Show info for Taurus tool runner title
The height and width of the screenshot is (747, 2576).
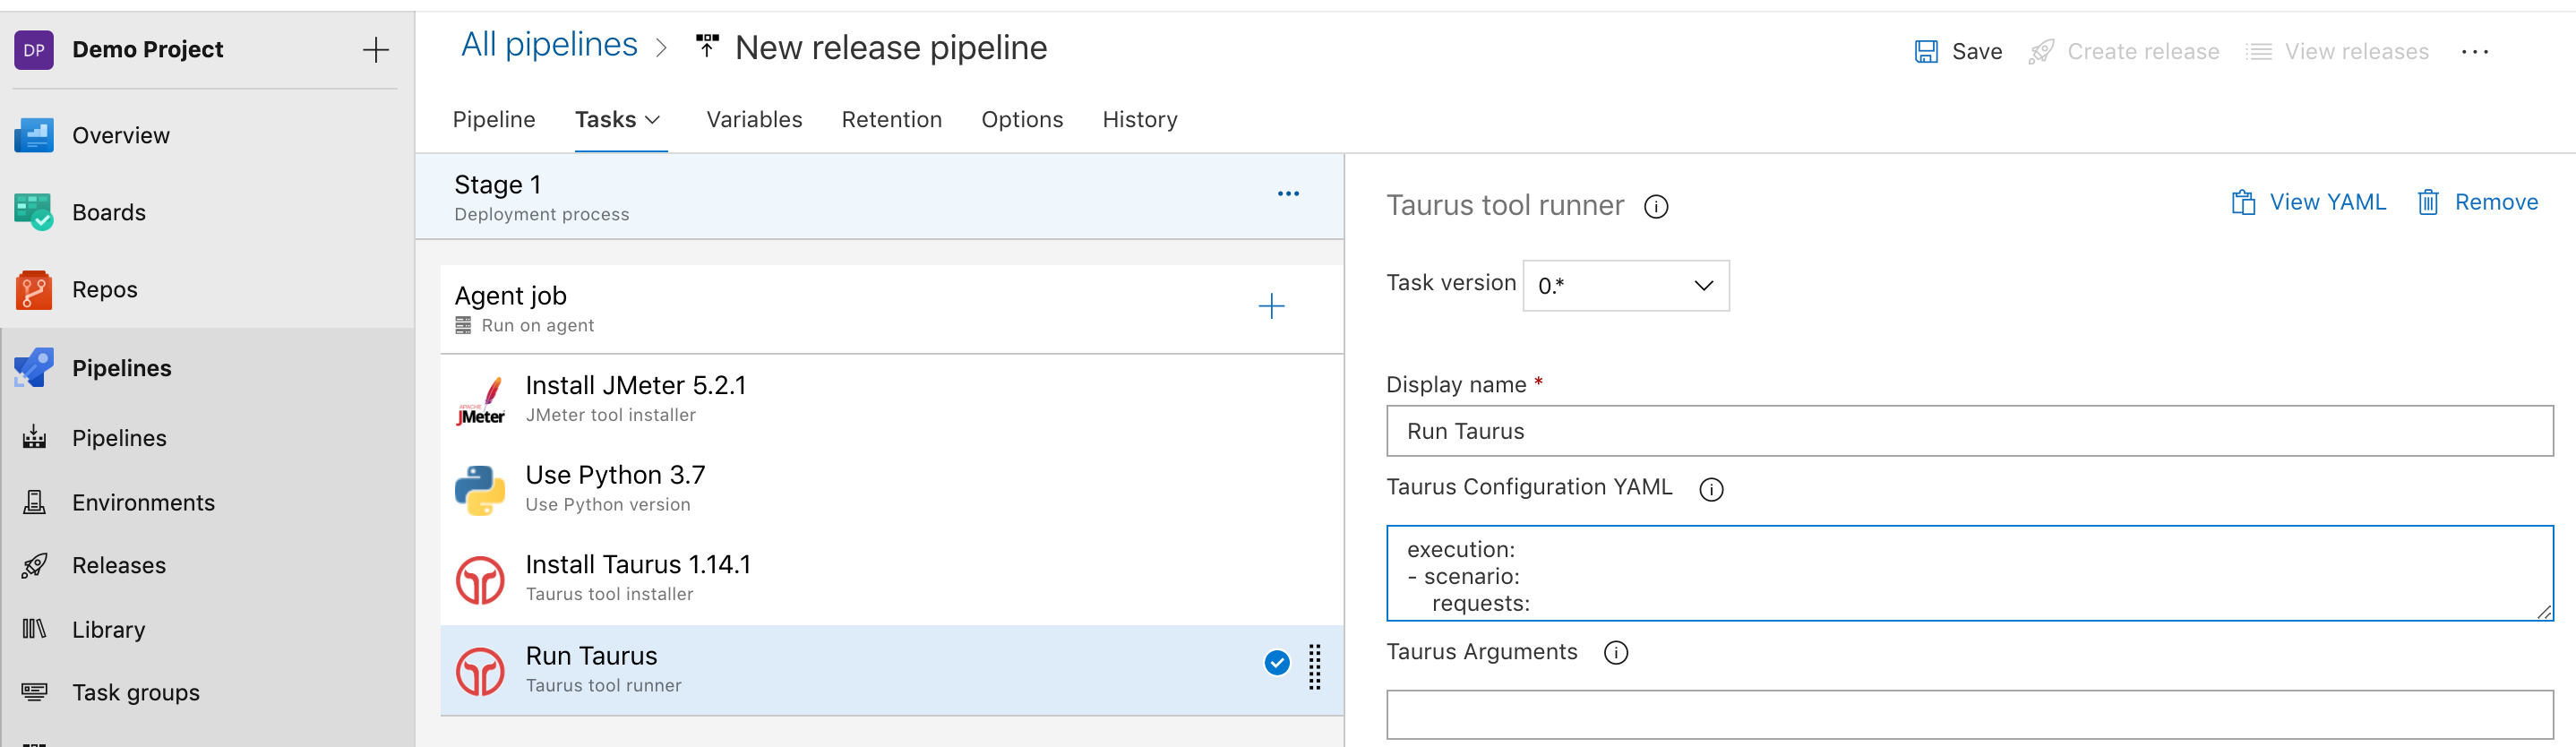point(1656,207)
